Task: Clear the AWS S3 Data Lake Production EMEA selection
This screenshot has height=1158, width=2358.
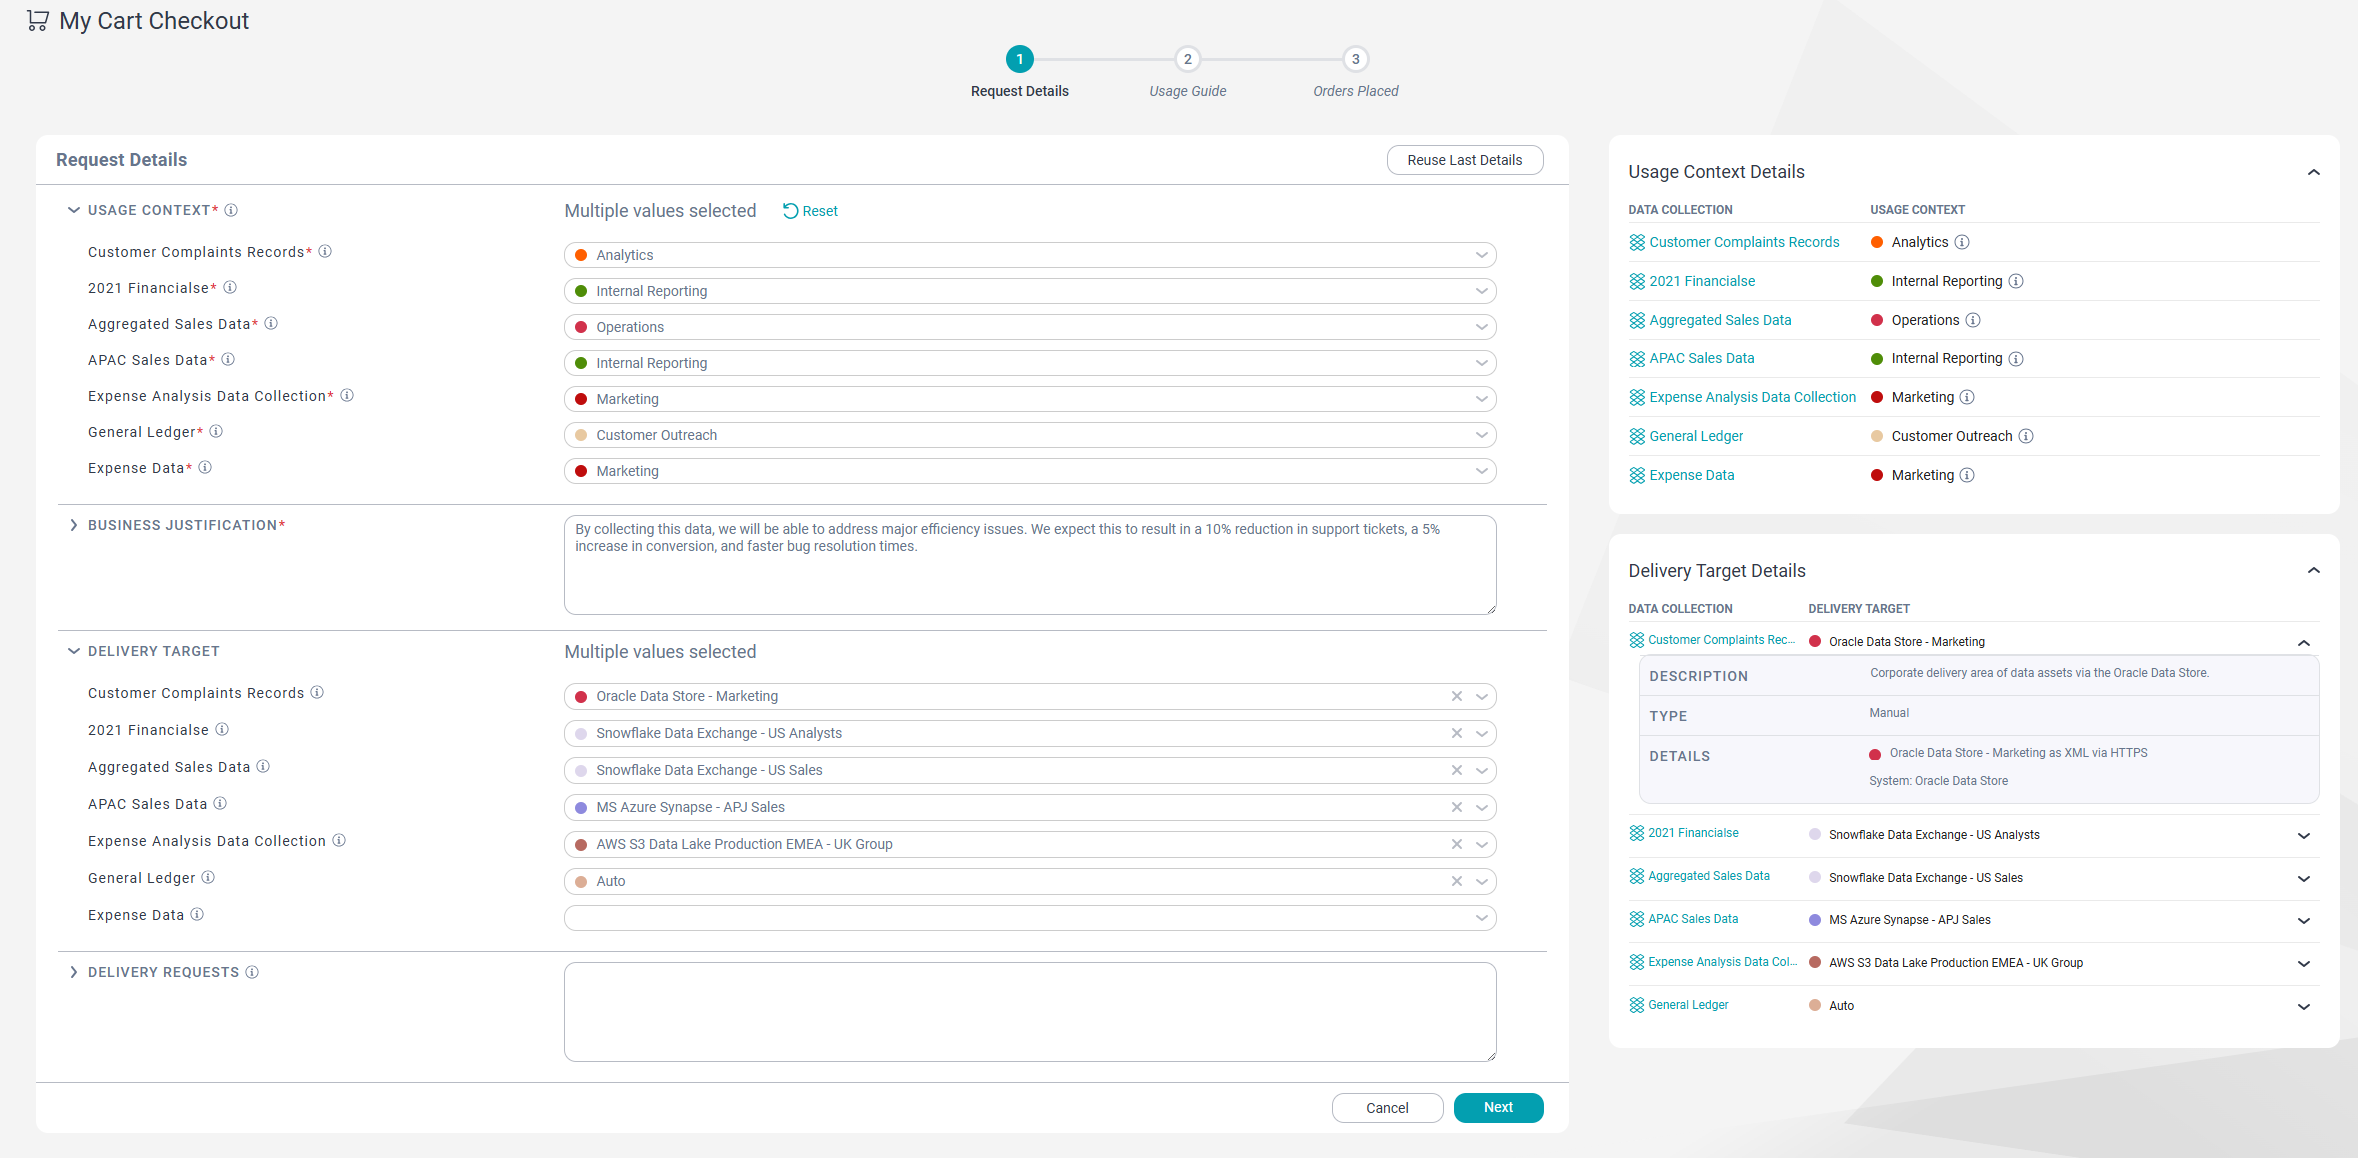Action: 1457,844
